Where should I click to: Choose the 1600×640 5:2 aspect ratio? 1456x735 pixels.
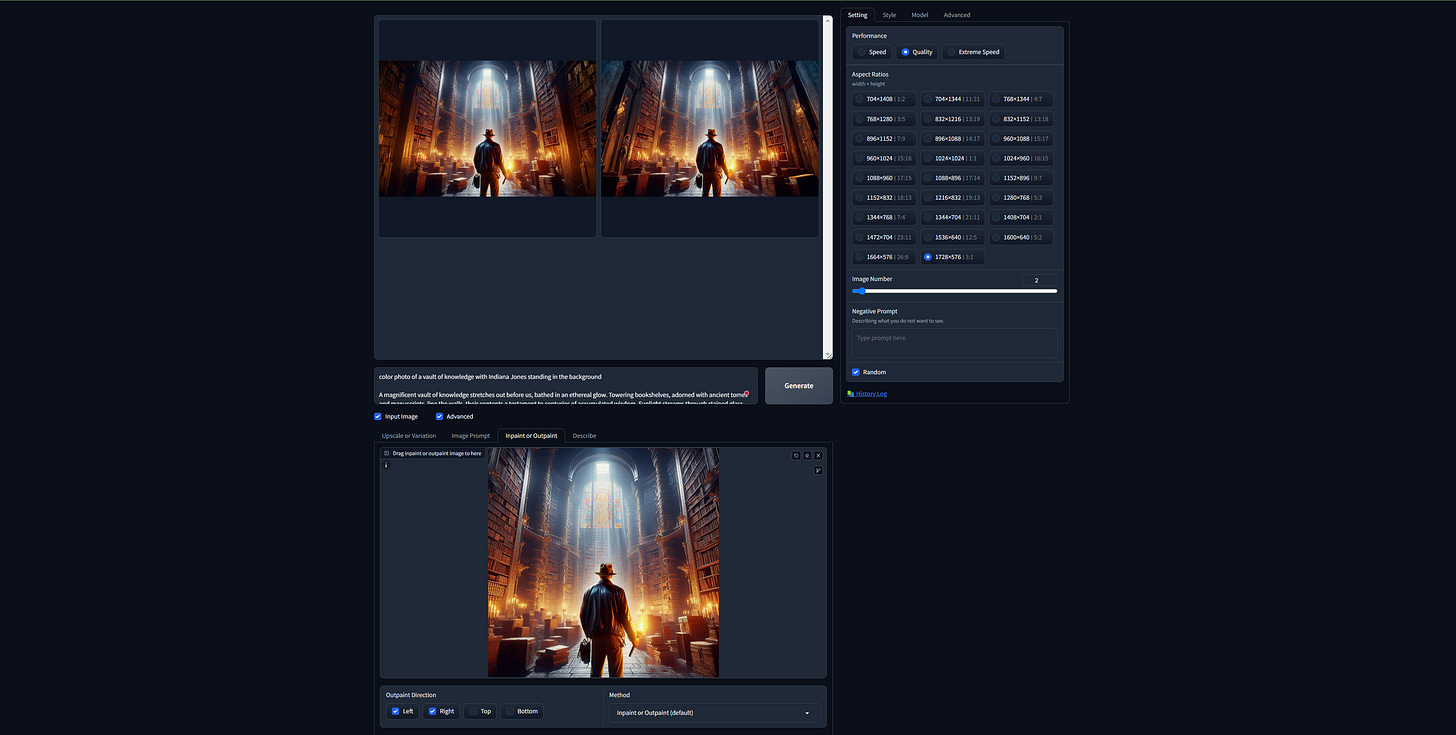1021,237
